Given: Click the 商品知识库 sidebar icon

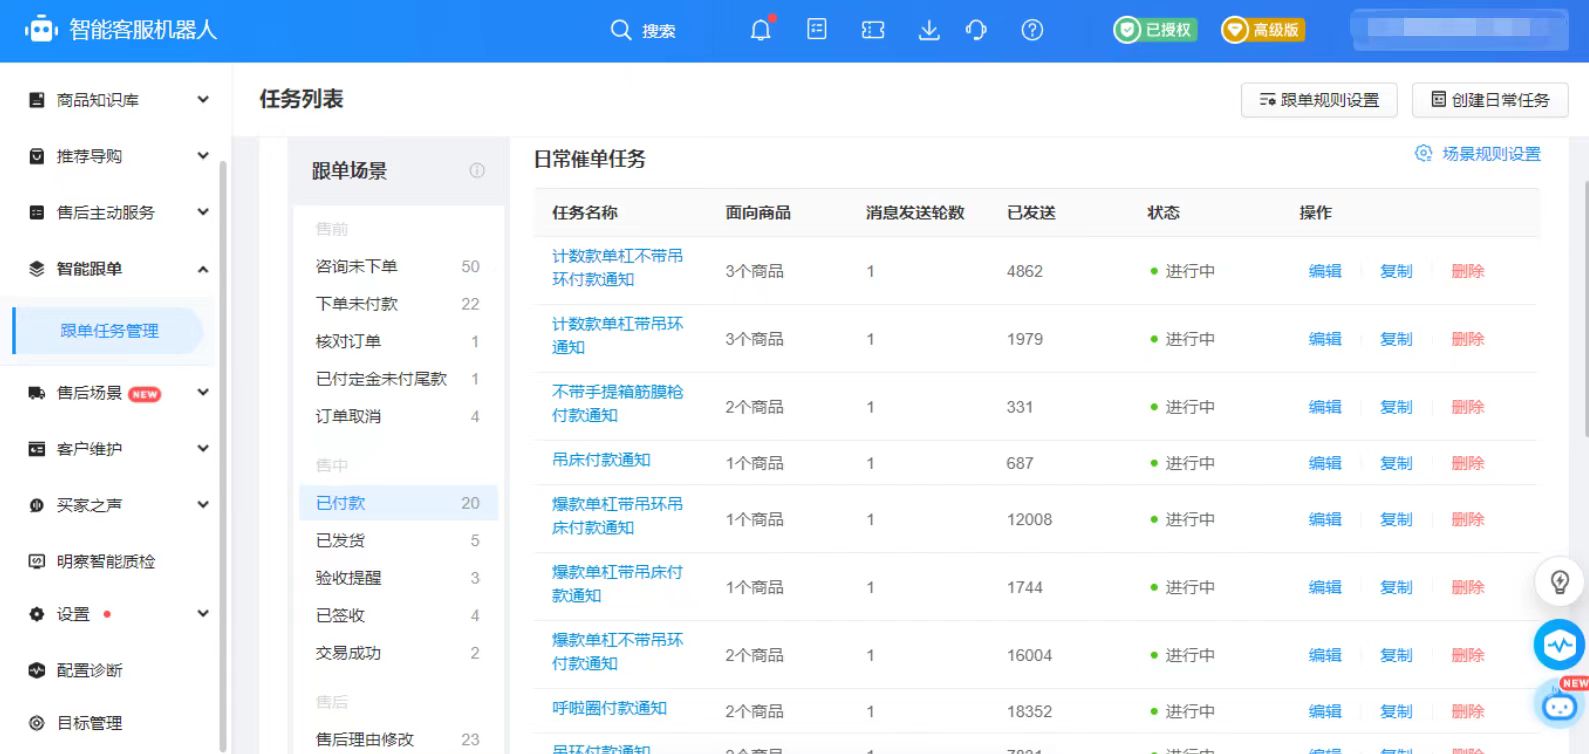Looking at the screenshot, I should point(37,100).
